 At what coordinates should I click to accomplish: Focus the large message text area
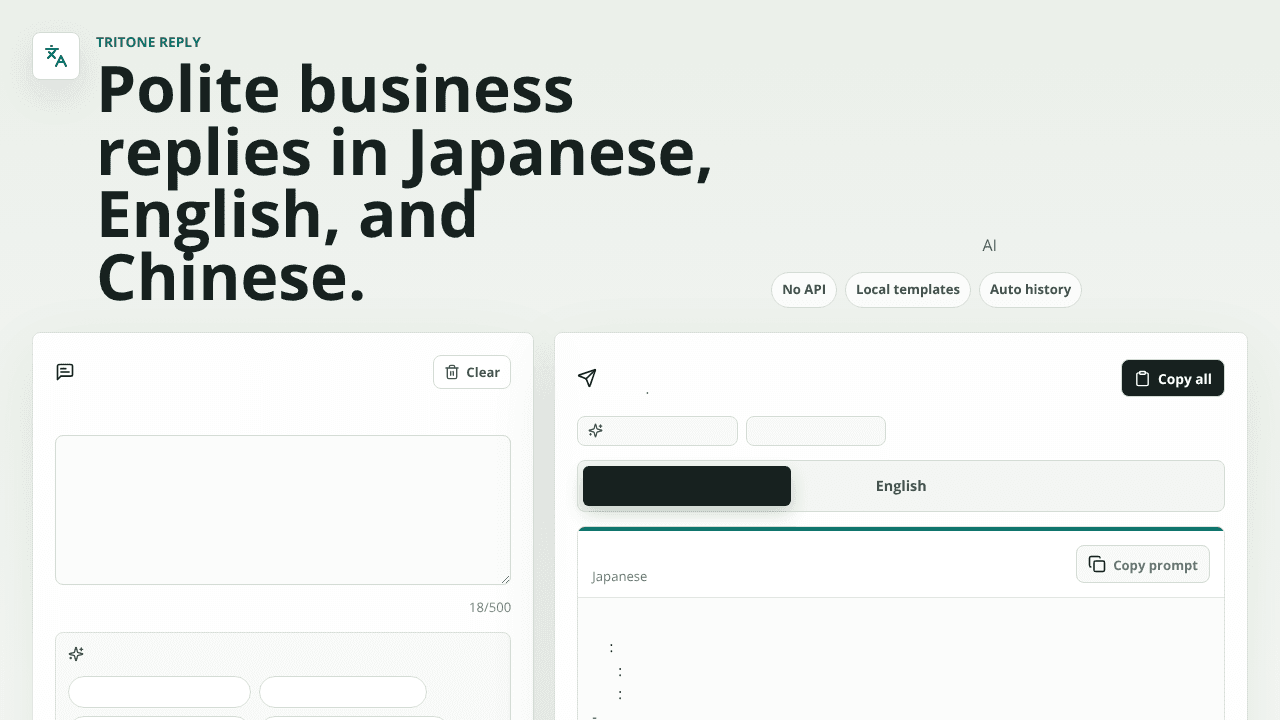(283, 510)
